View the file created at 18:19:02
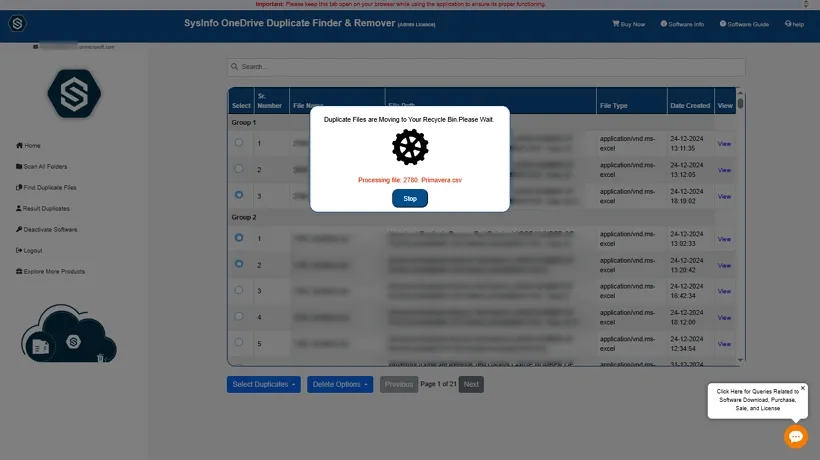The width and height of the screenshot is (820, 460). tap(724, 197)
